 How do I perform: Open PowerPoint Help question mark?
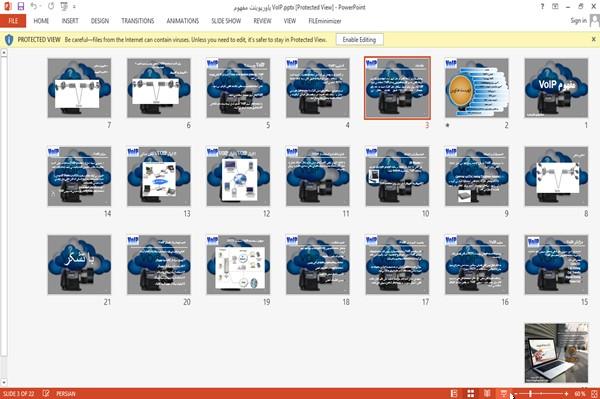coord(542,7)
